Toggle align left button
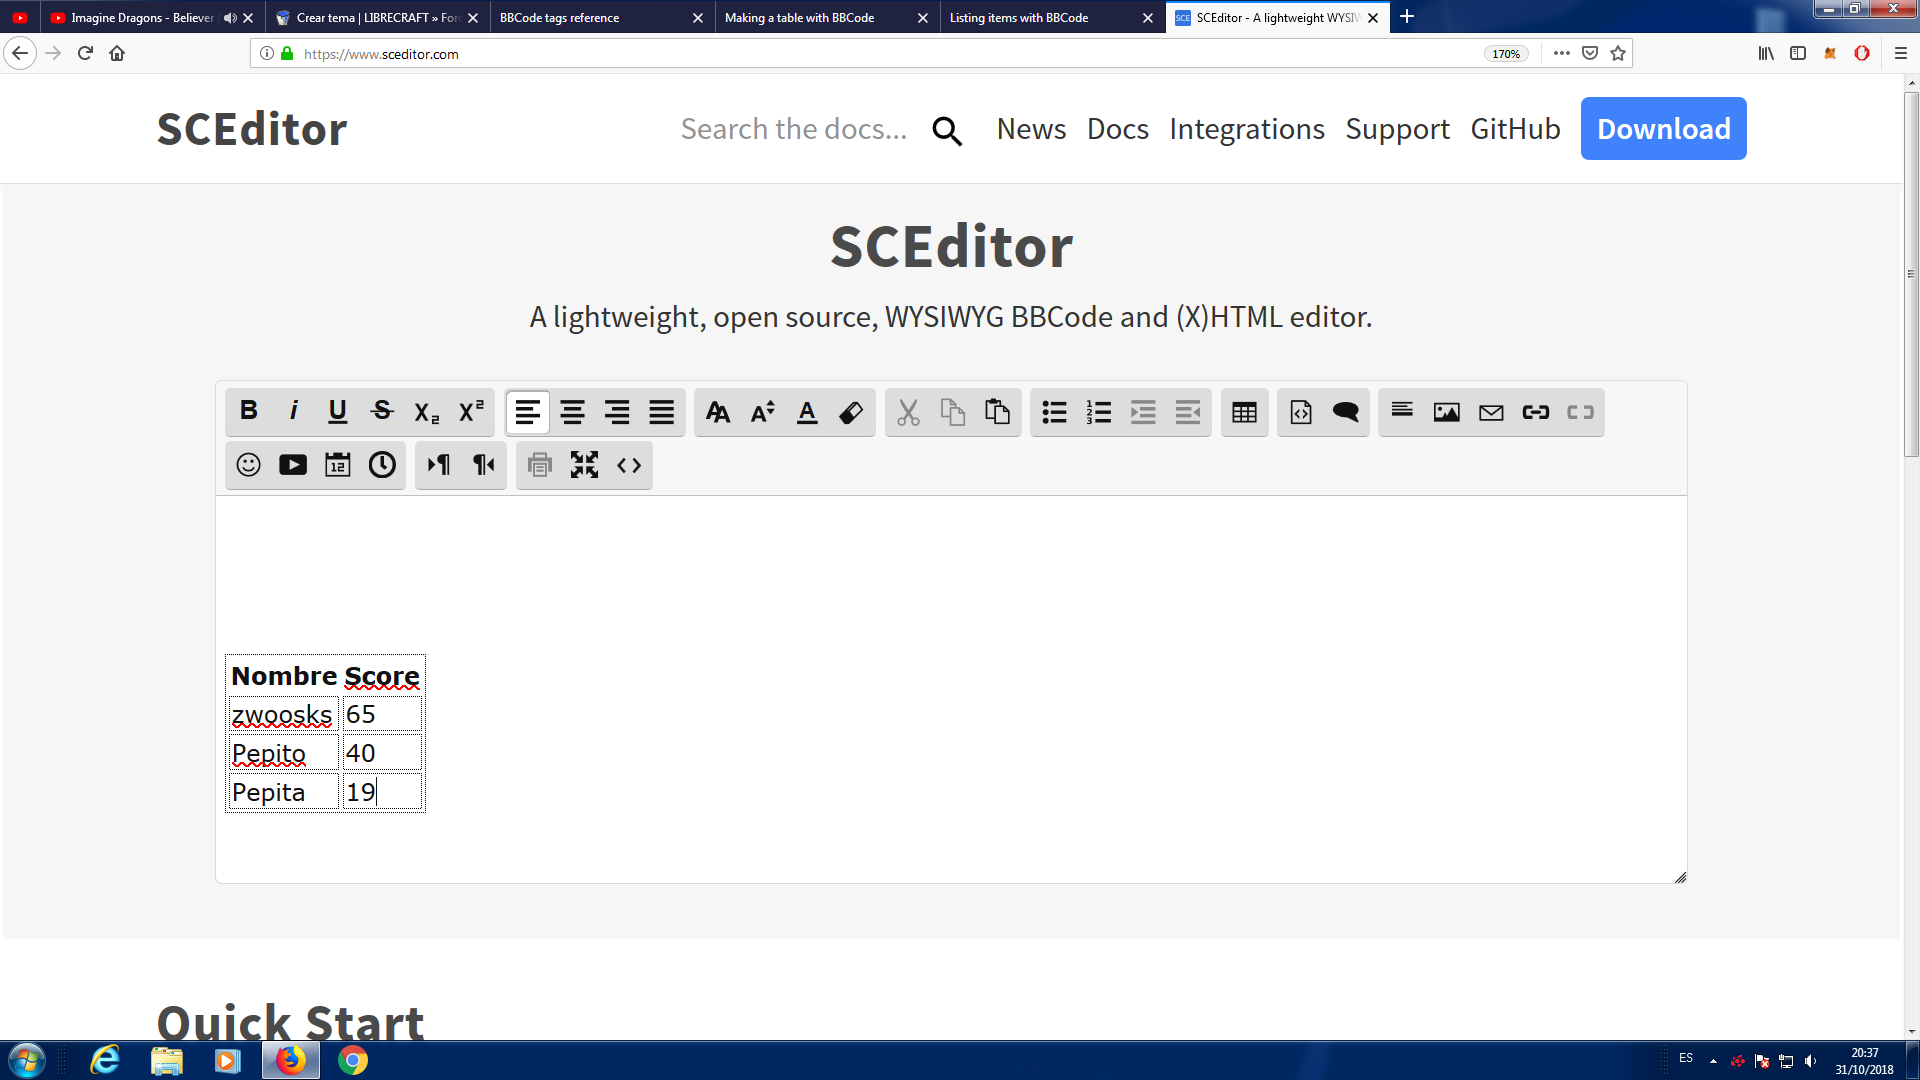This screenshot has width=1920, height=1080. (x=528, y=412)
